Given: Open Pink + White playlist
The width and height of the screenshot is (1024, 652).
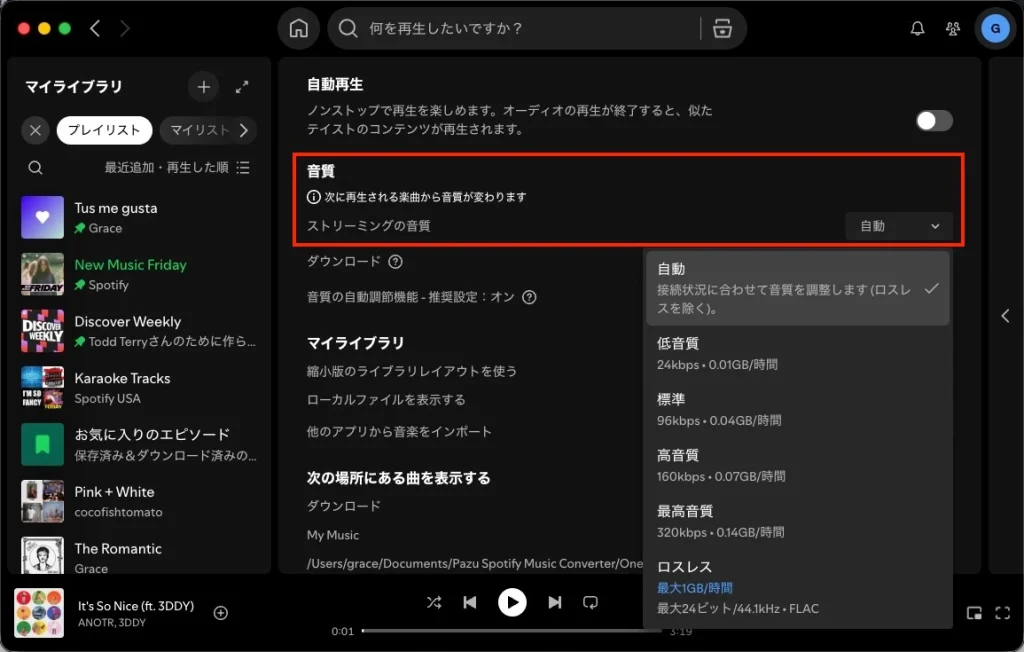Looking at the screenshot, I should click(140, 502).
